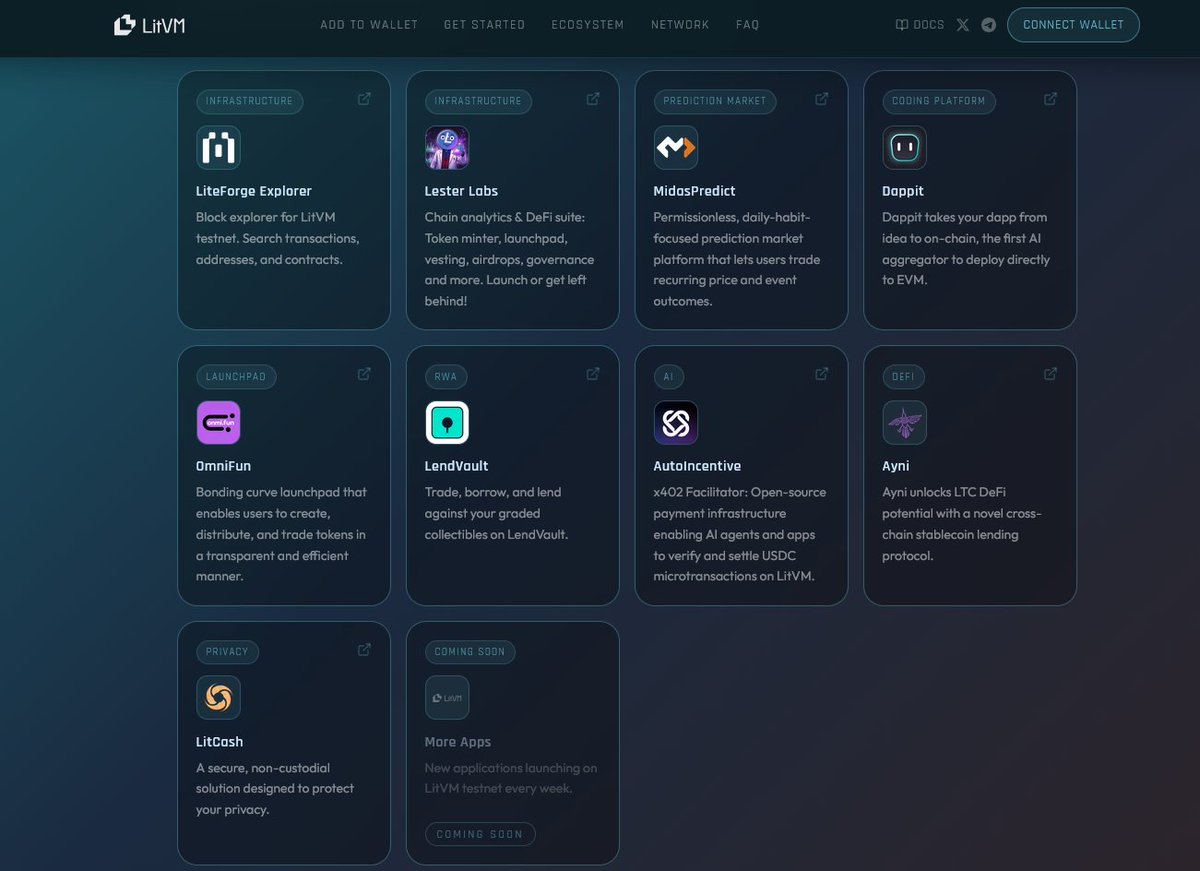The image size is (1200, 871).
Task: Open LendVault external link icon
Action: pyautogui.click(x=593, y=374)
